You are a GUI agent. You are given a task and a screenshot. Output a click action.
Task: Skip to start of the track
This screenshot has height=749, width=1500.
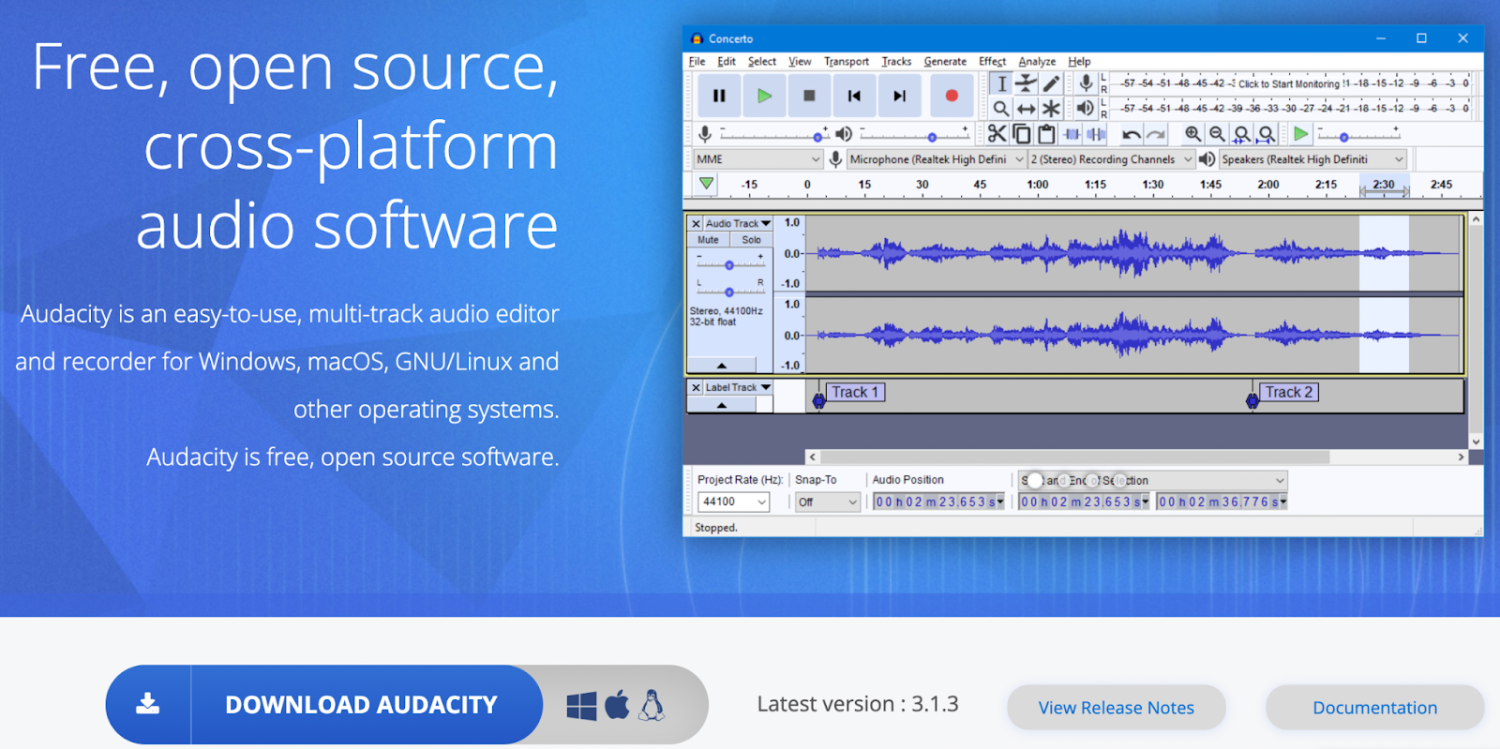click(854, 96)
